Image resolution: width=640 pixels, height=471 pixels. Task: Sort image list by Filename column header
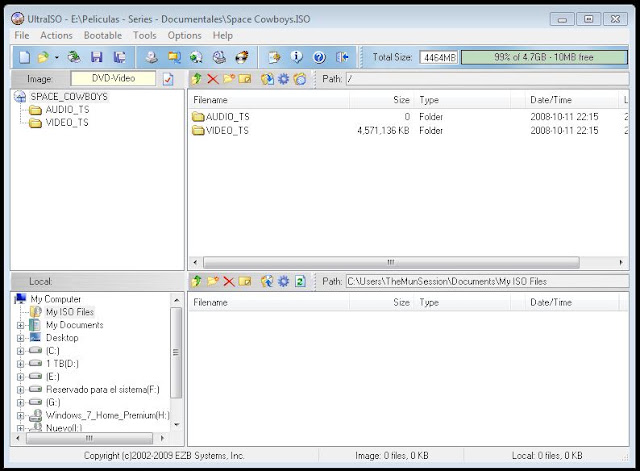[269, 100]
